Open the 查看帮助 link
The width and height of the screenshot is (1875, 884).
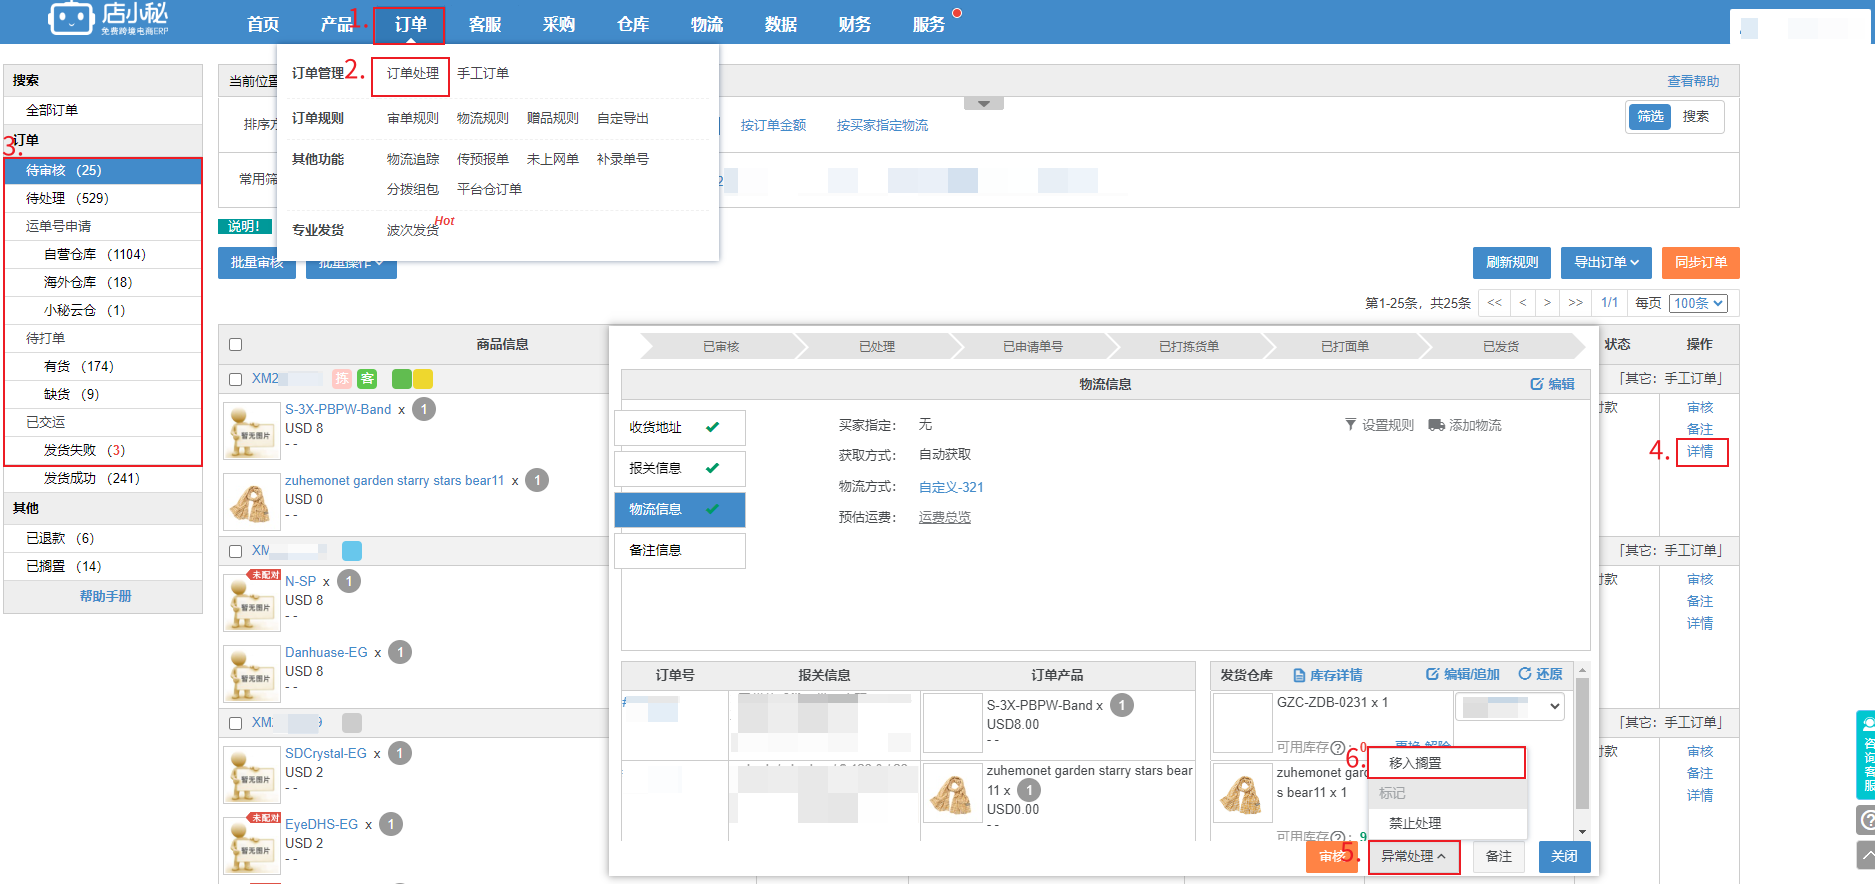tap(1693, 82)
